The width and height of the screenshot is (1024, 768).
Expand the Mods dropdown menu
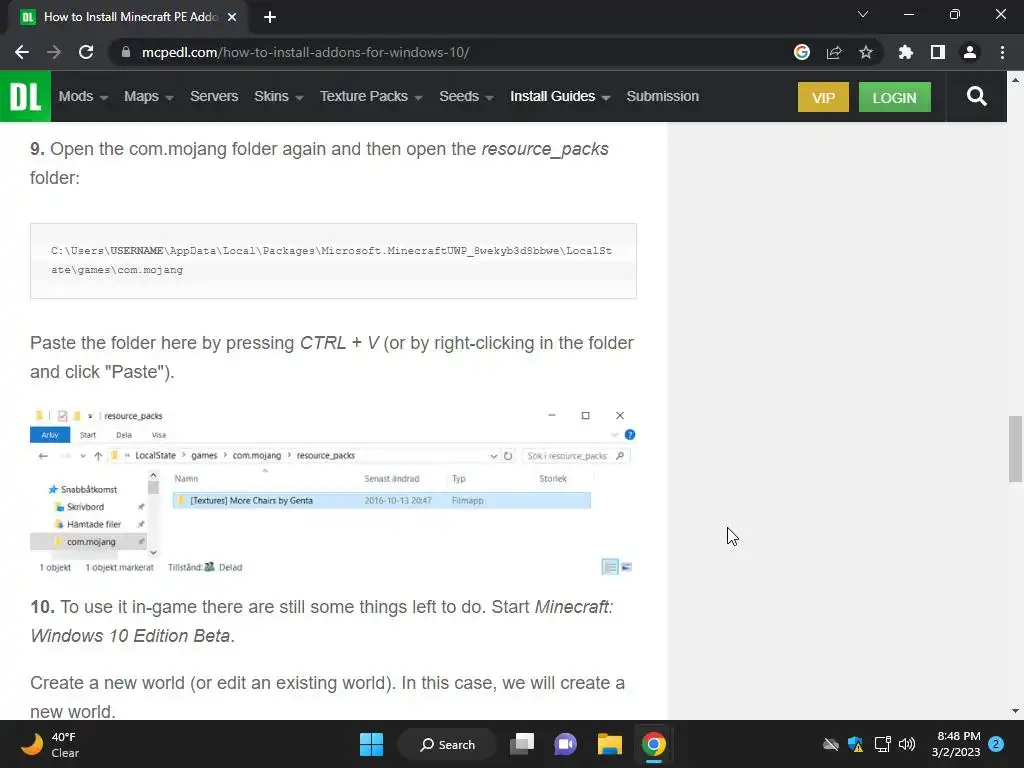coord(83,97)
